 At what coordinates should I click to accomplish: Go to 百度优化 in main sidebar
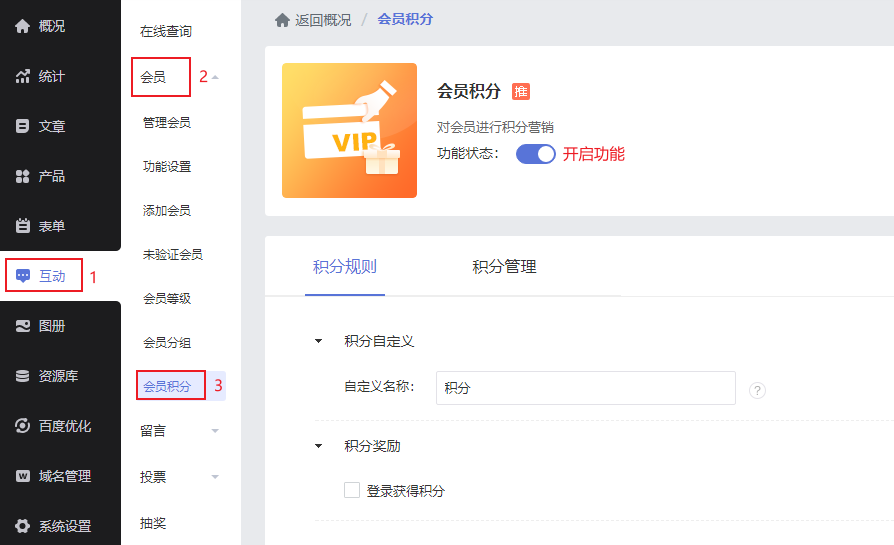(64, 426)
